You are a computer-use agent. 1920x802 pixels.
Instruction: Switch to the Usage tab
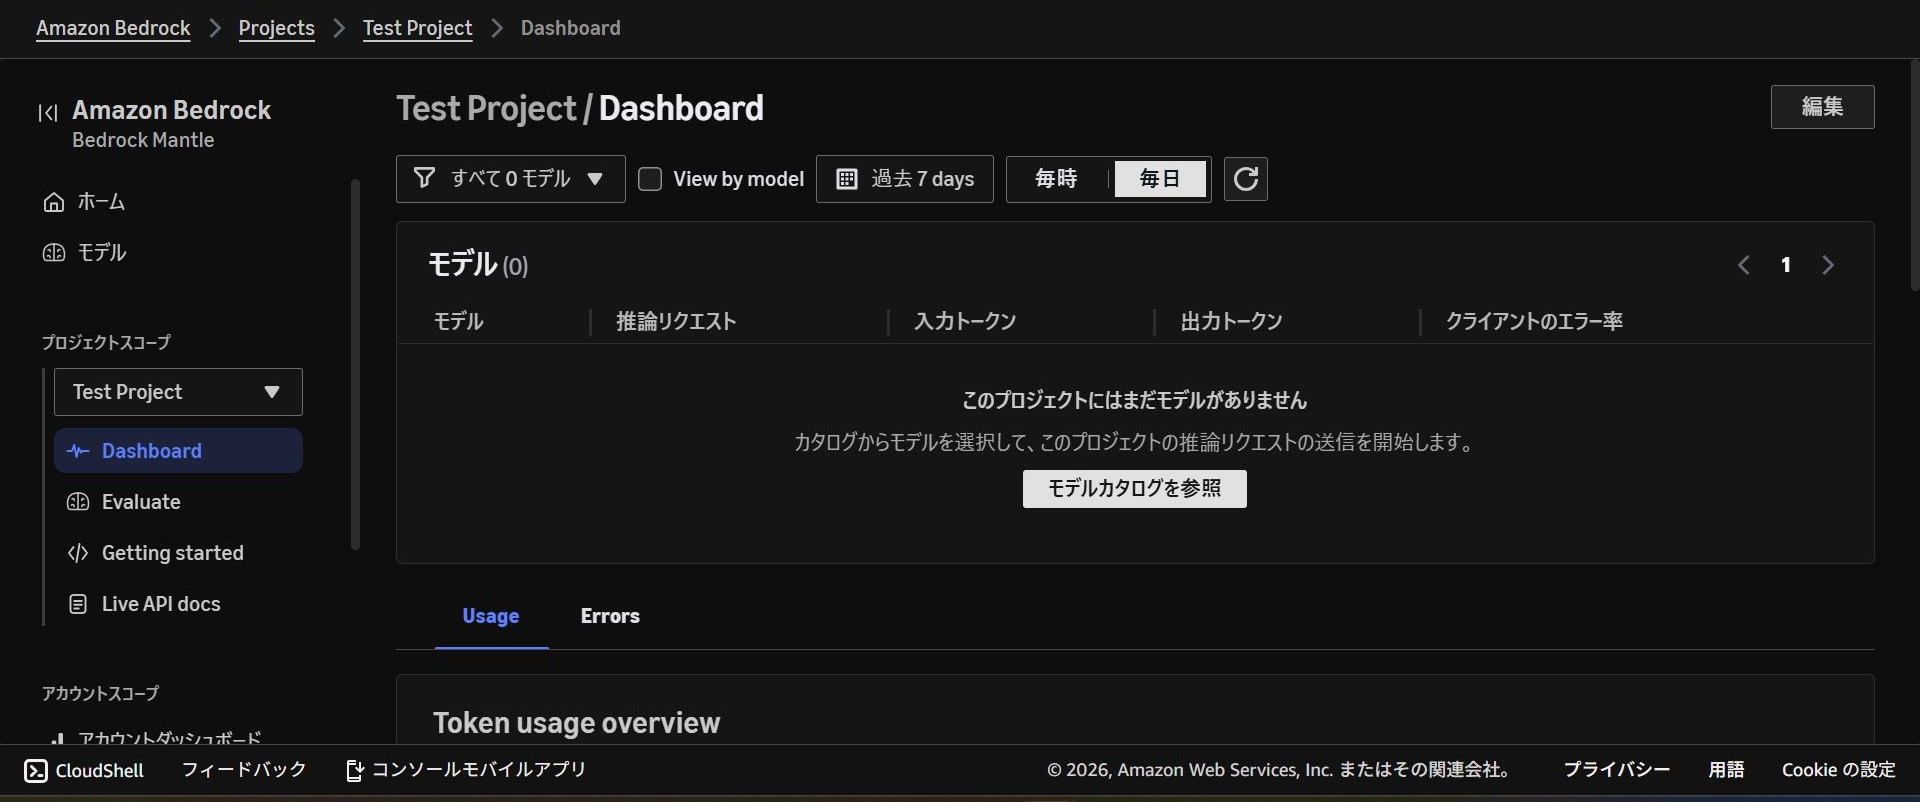491,616
